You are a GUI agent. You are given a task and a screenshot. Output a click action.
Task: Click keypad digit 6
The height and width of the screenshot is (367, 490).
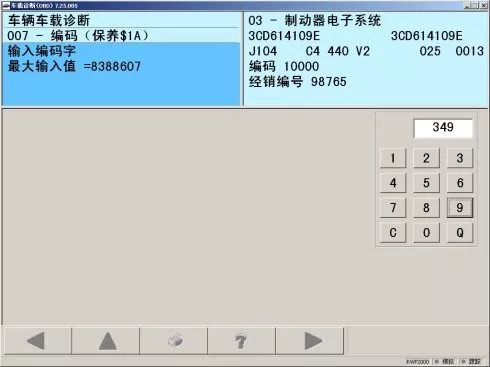tap(460, 183)
